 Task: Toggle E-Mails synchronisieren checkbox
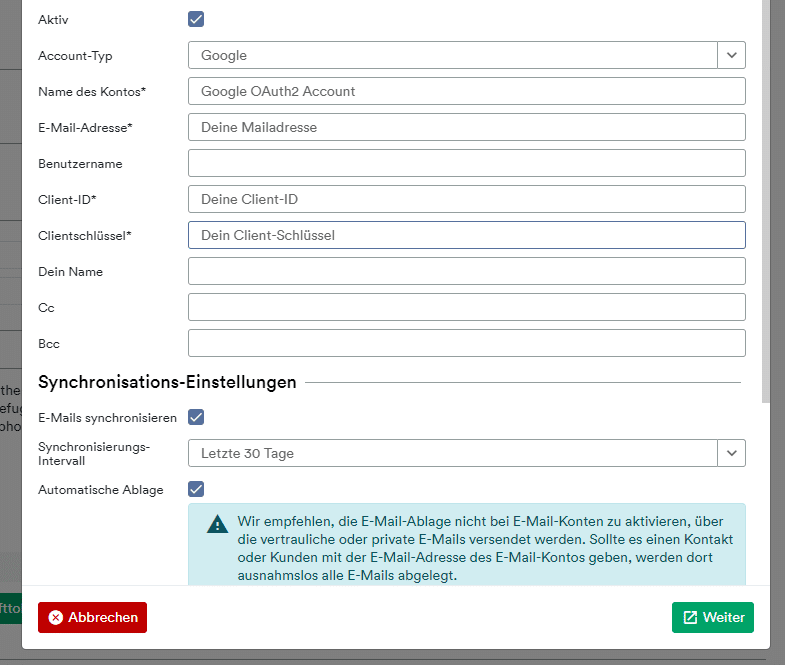196,417
